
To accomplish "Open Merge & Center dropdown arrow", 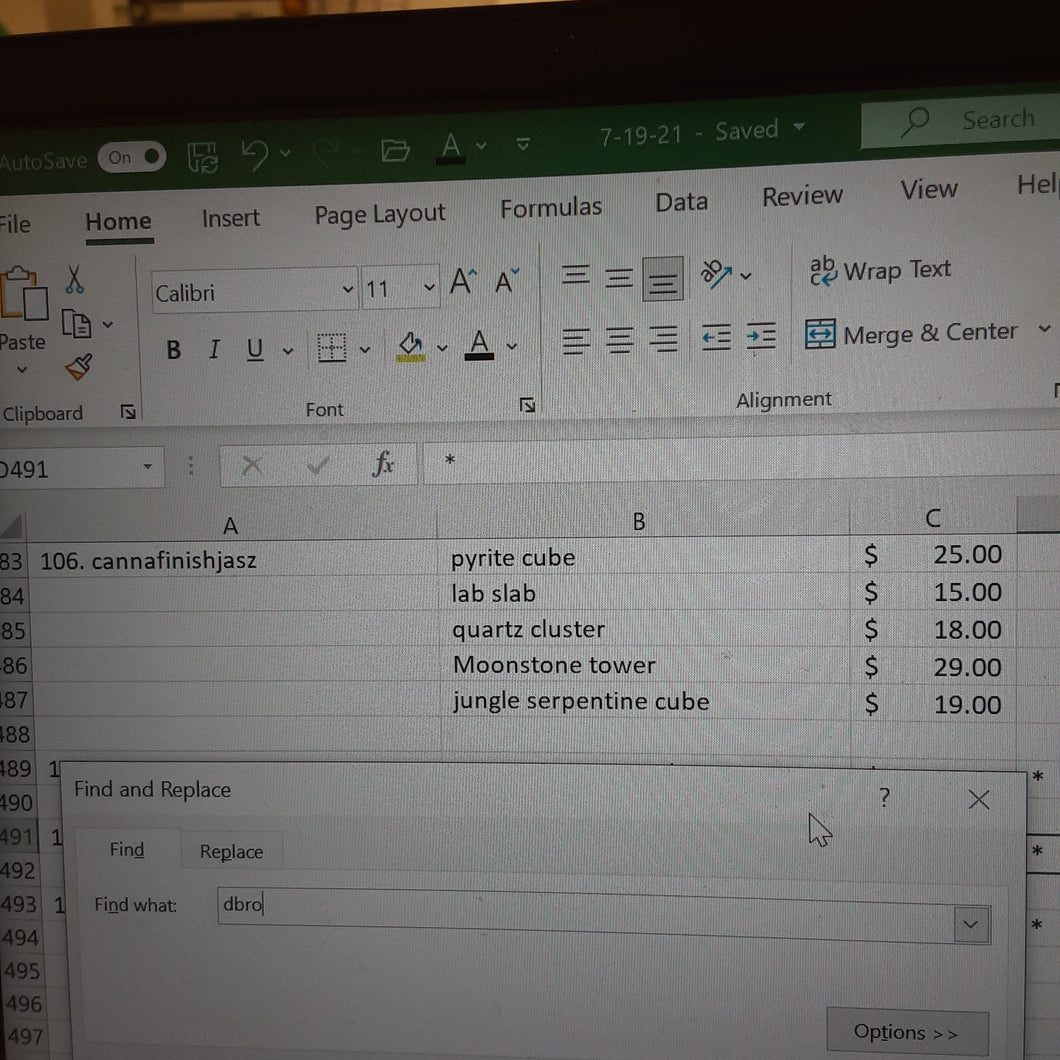I will tap(1044, 329).
